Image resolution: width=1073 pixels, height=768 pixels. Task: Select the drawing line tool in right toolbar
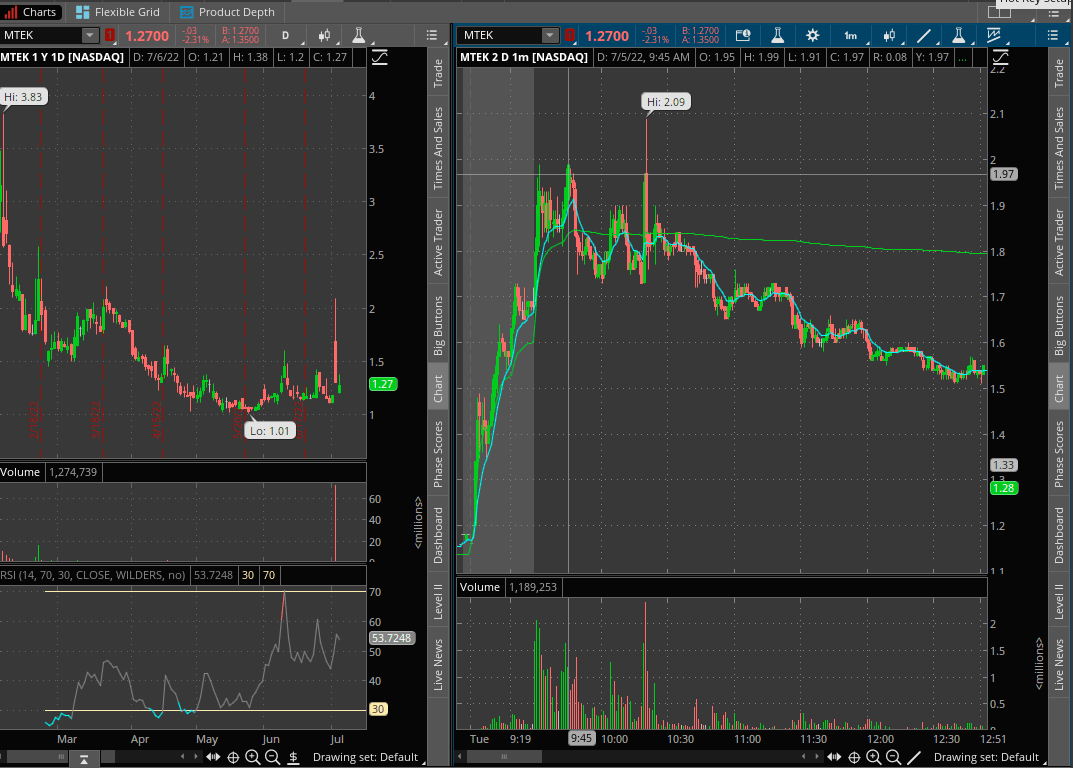click(x=924, y=36)
